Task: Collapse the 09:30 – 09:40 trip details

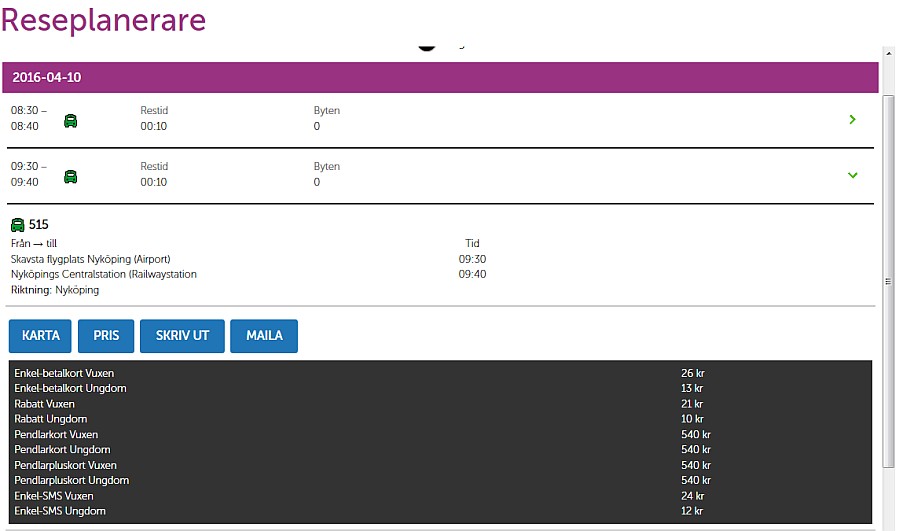Action: pyautogui.click(x=852, y=175)
